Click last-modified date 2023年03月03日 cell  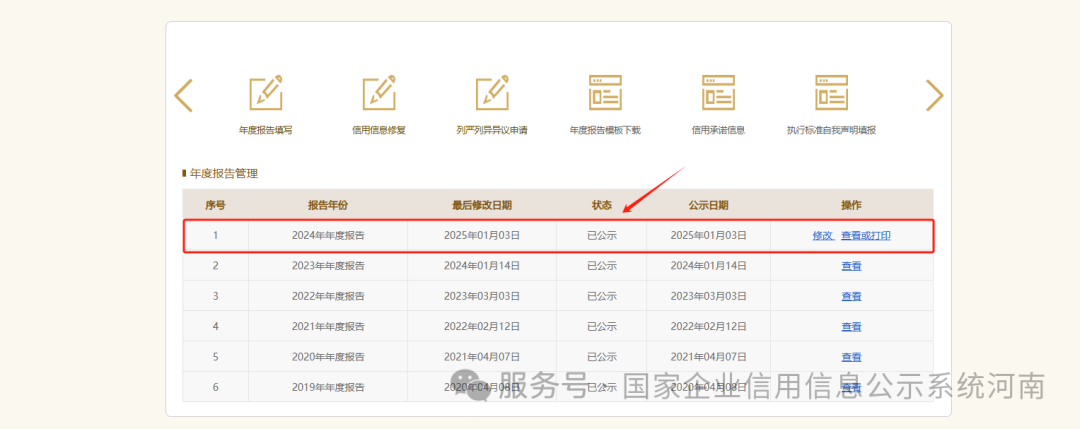point(482,296)
